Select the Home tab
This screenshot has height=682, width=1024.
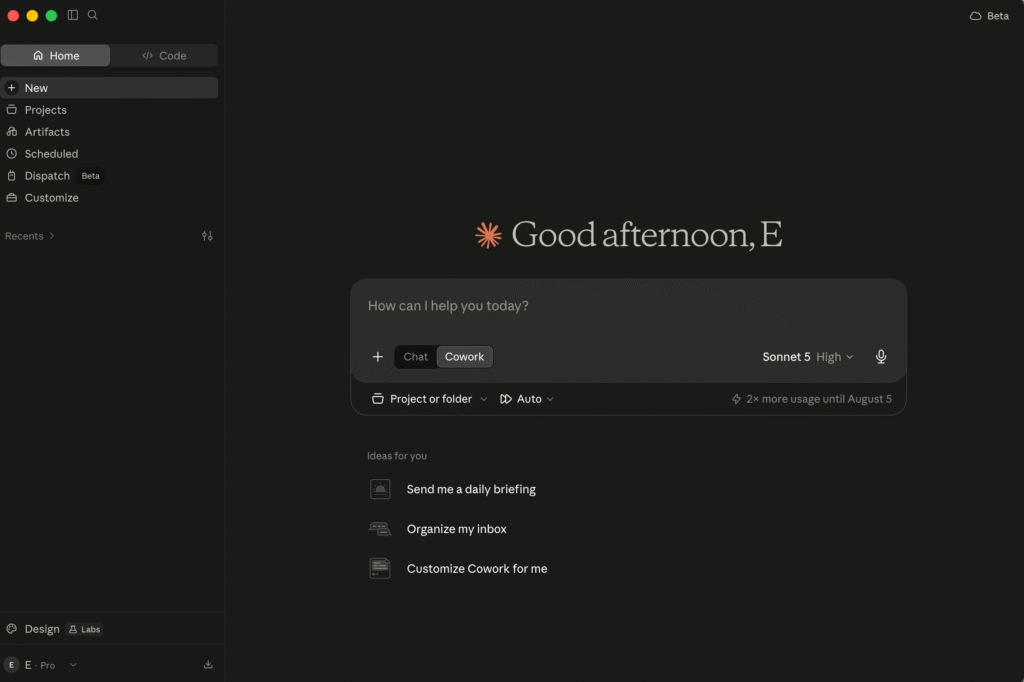(x=56, y=56)
